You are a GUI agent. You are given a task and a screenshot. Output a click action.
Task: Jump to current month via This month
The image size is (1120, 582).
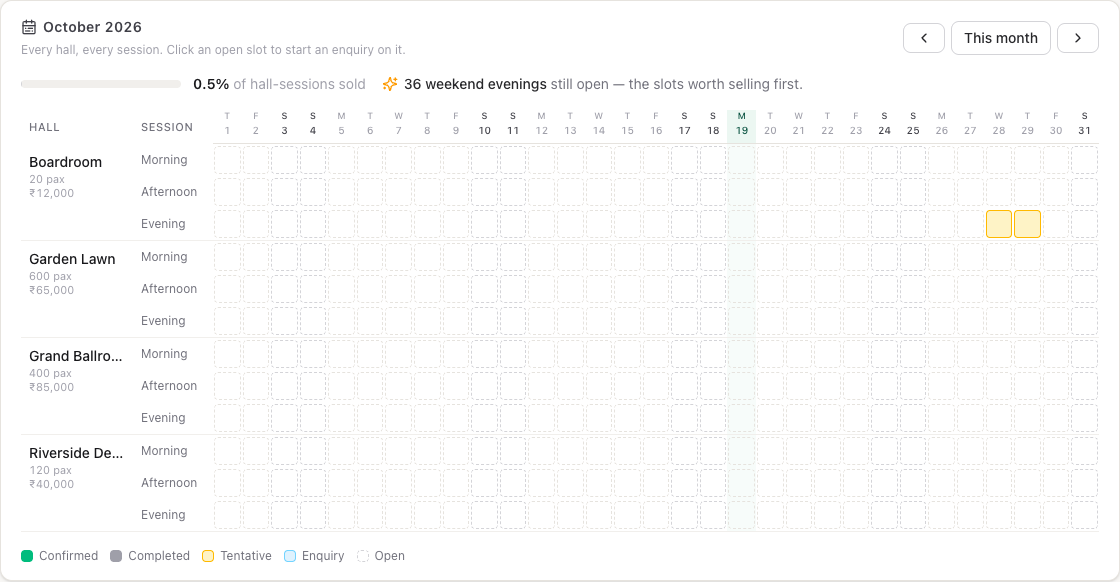1001,38
